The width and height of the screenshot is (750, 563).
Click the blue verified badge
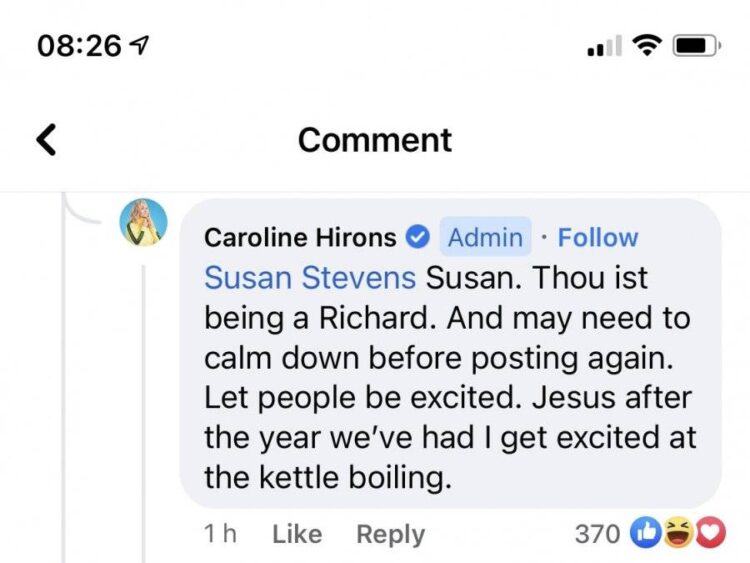pyautogui.click(x=418, y=238)
